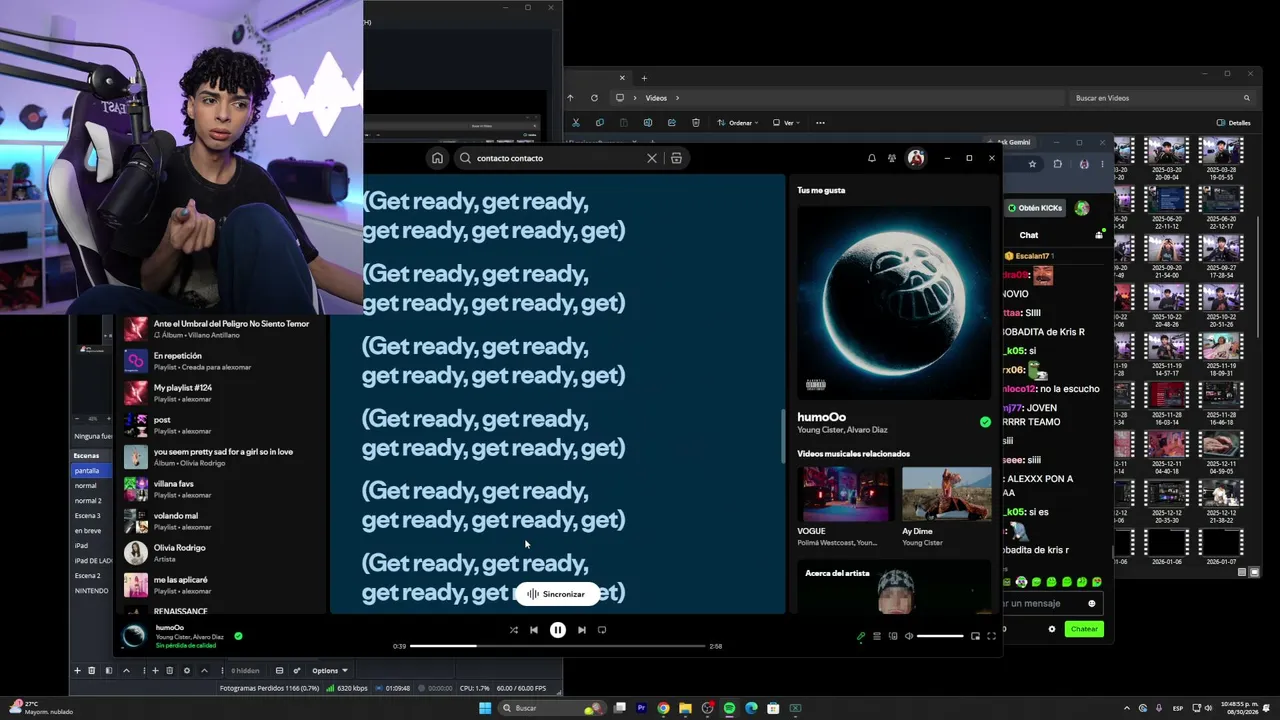This screenshot has width=1280, height=720.
Task: Toggle the lyrics microphone icon
Action: [x=861, y=636]
